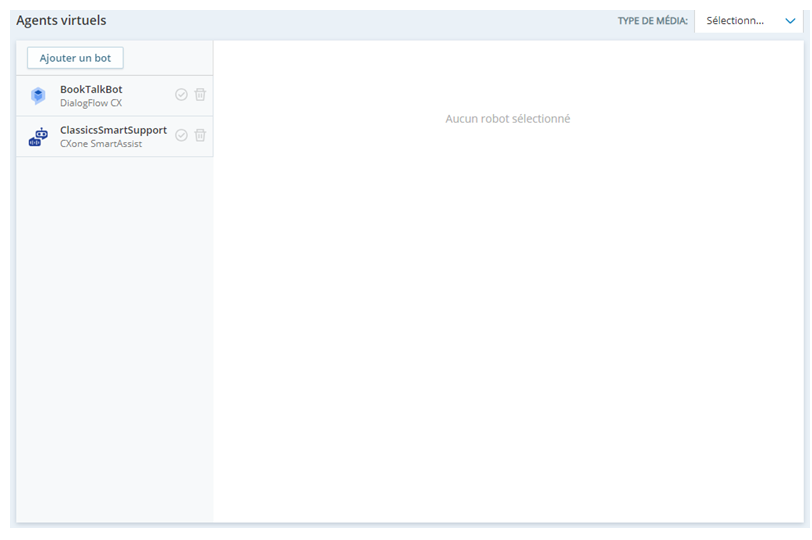
Task: Select the ClassicsSmartSupport name in list
Action: (x=113, y=130)
